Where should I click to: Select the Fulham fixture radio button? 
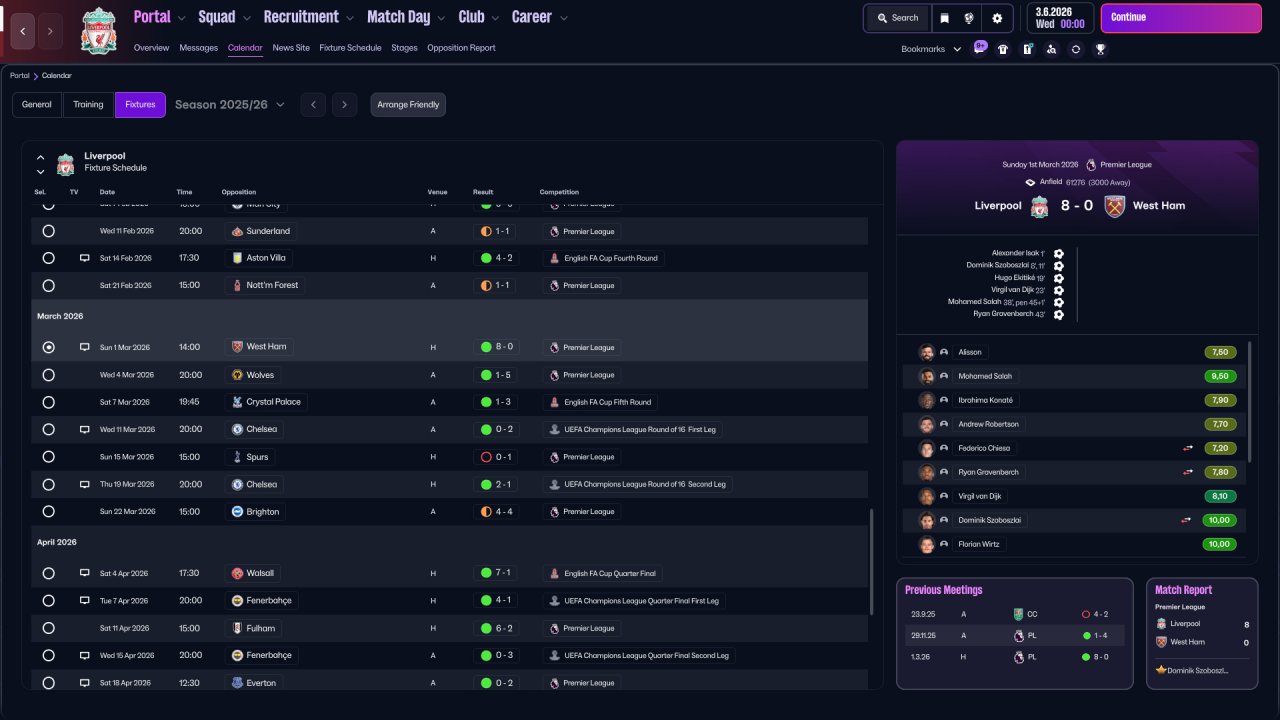(48, 629)
